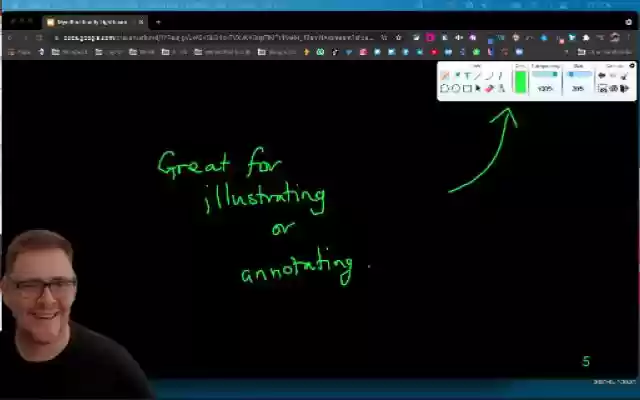The image size is (640, 400).
Task: Select the pink eraser tool
Action: coord(489,88)
